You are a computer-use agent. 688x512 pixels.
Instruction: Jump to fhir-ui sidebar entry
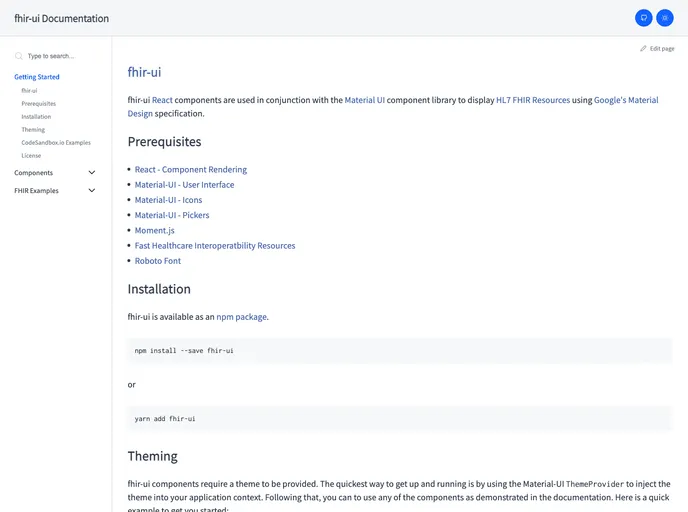(x=29, y=91)
